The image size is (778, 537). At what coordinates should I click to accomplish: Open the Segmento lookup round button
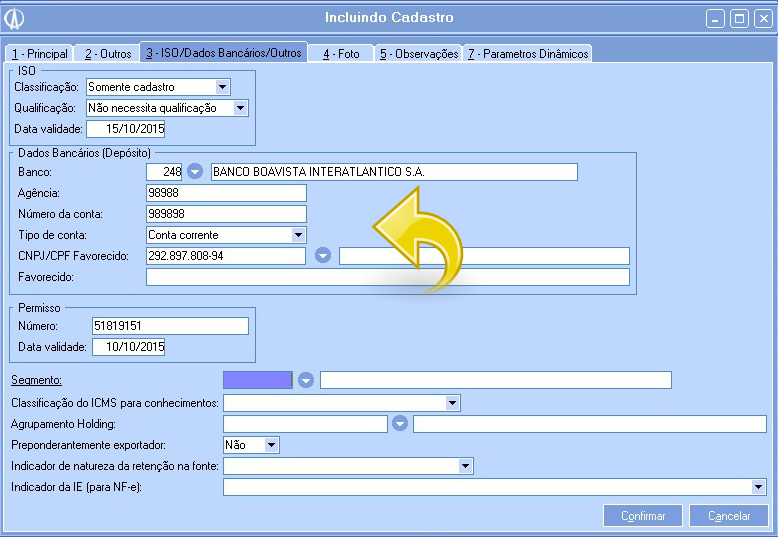(306, 380)
